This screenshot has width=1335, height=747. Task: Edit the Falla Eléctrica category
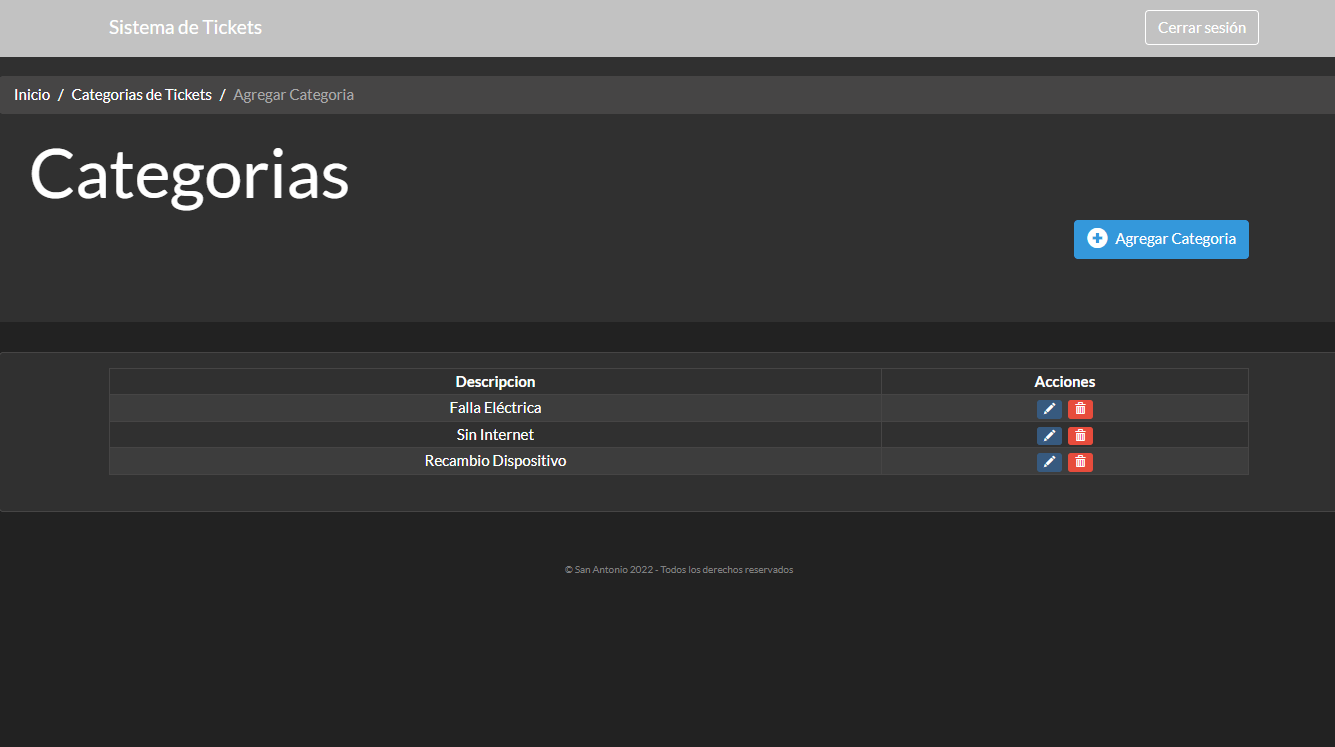tap(1049, 409)
